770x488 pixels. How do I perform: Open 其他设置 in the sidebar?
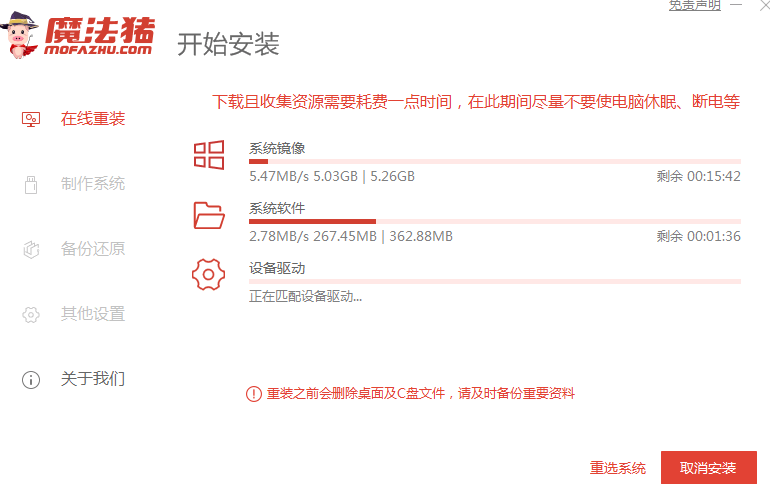93,314
